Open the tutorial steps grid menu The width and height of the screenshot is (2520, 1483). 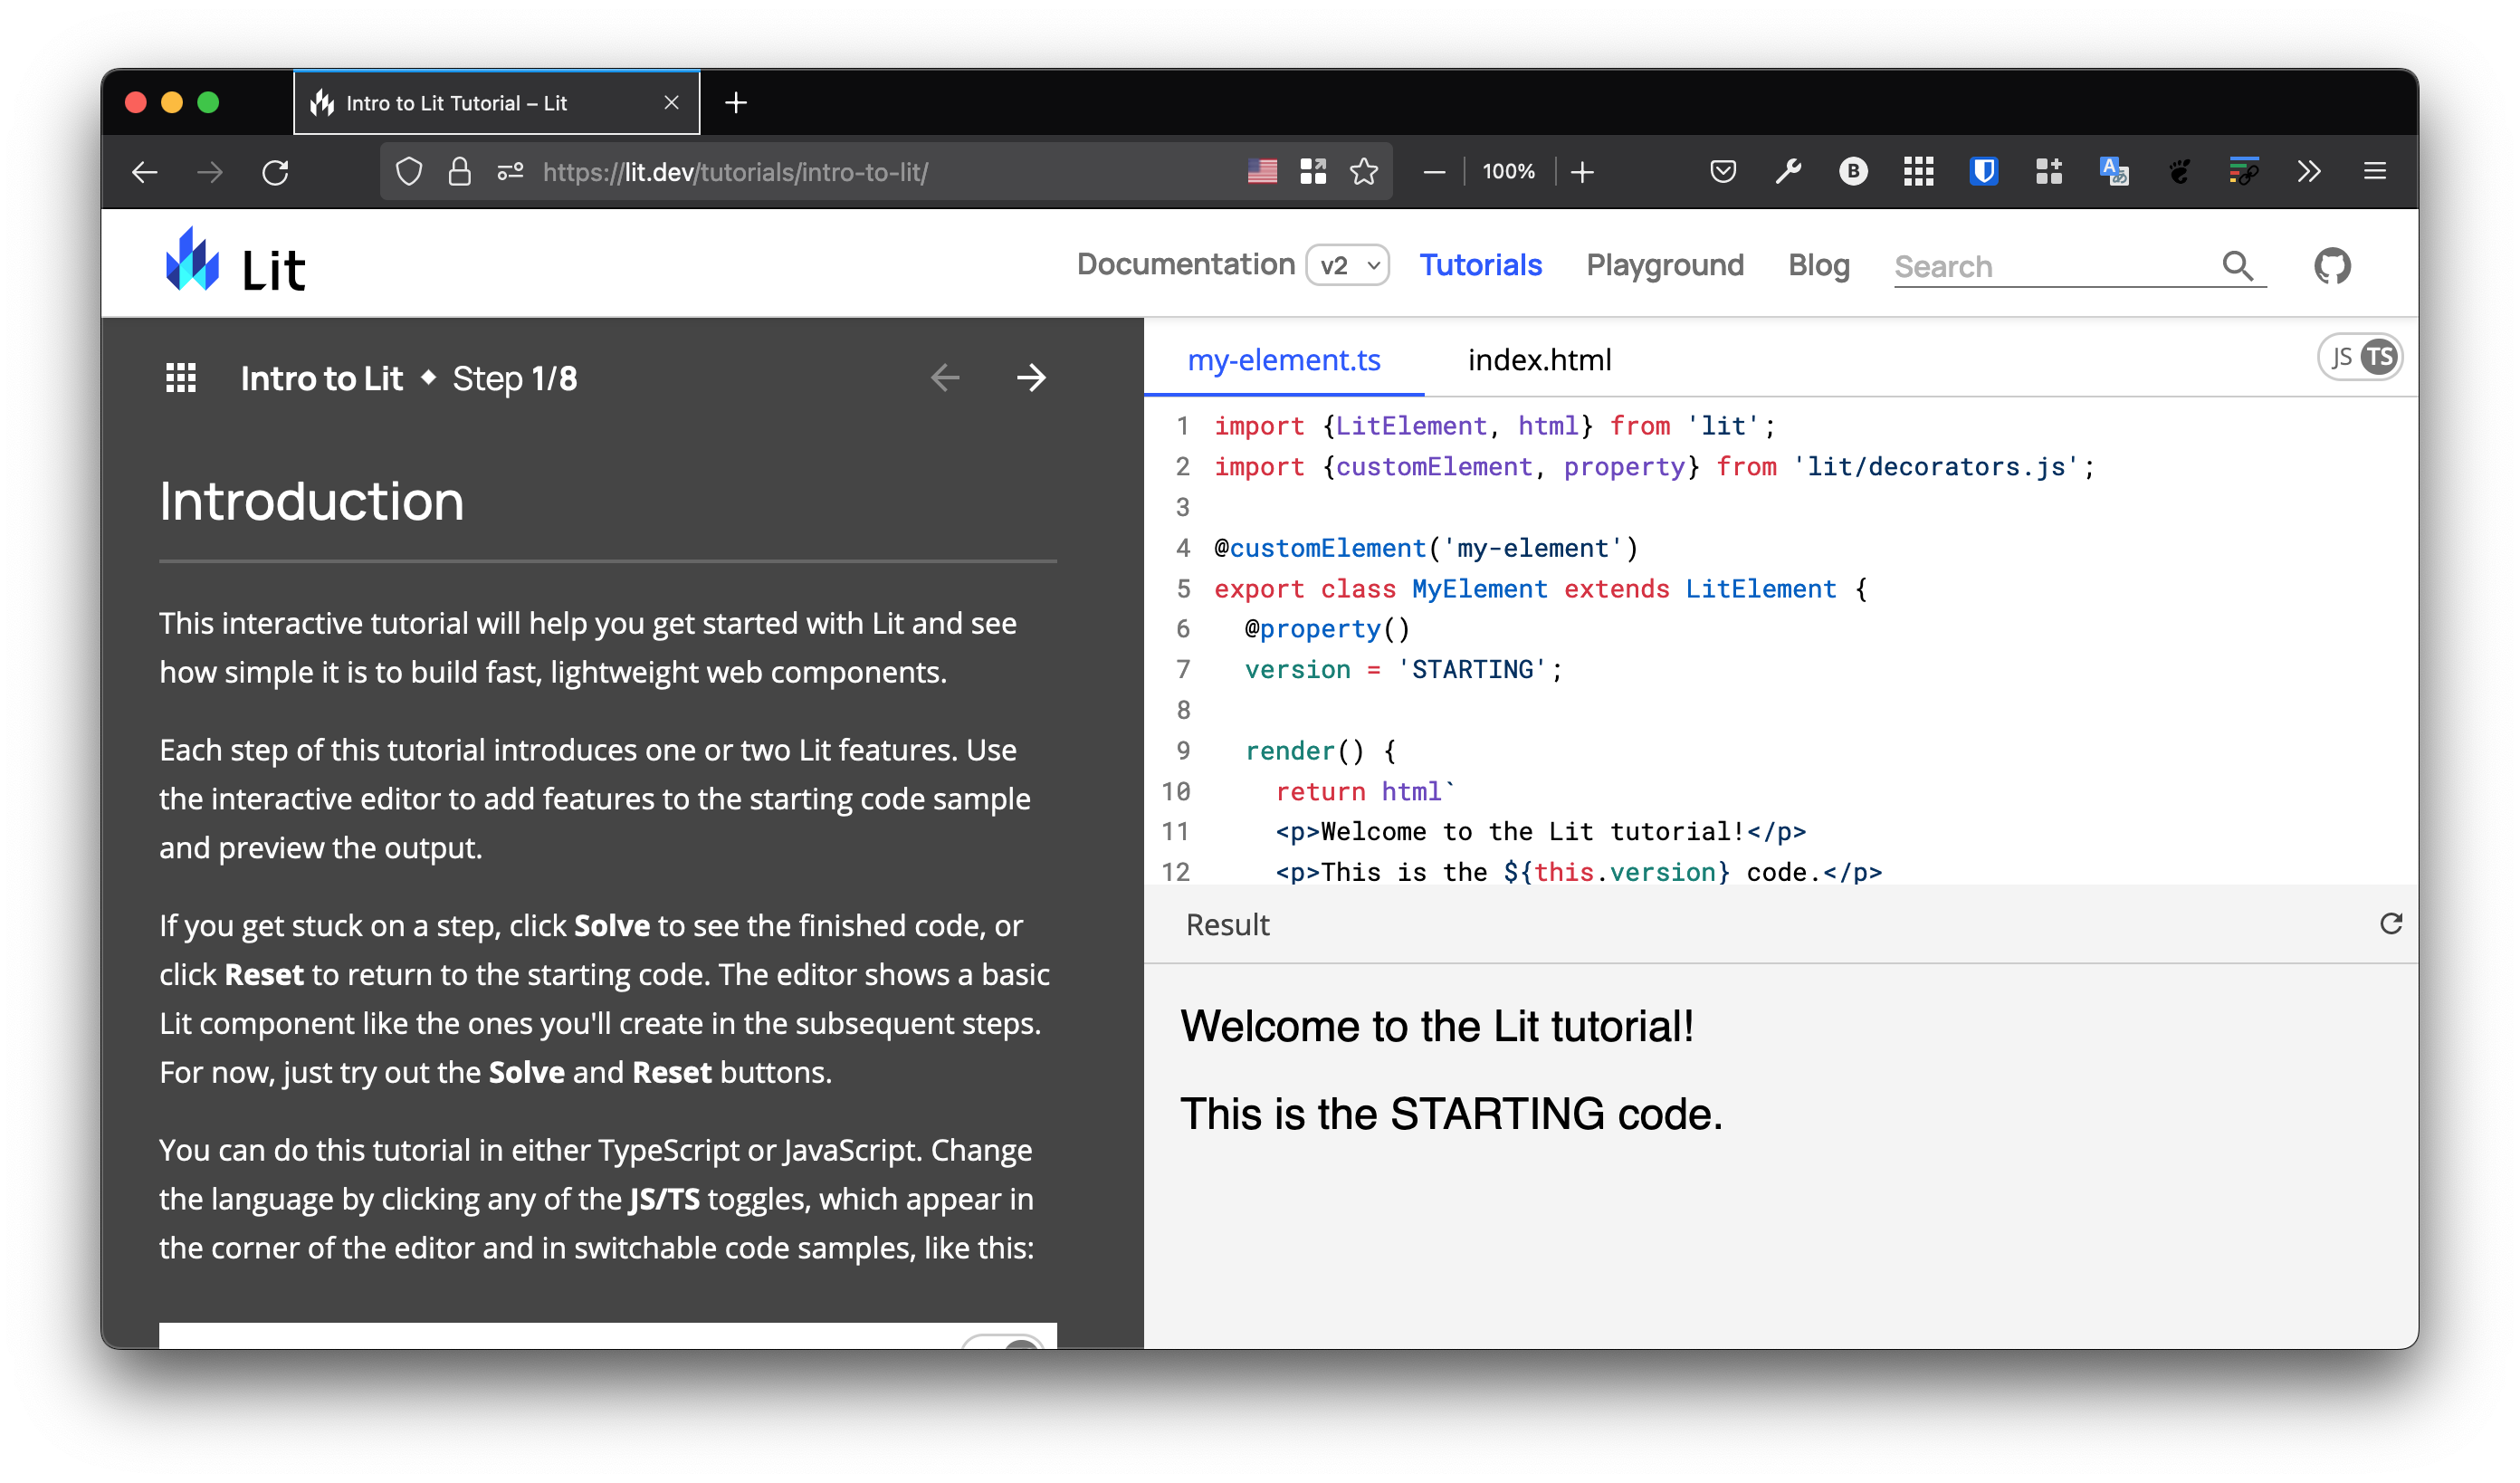(180, 377)
